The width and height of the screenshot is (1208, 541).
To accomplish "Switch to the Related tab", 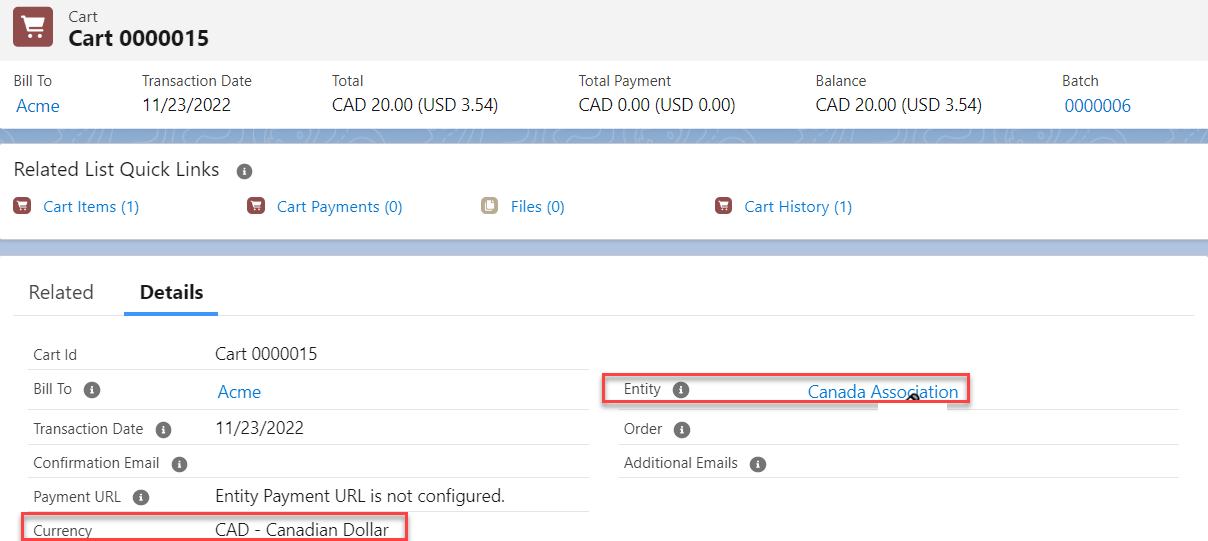I will point(61,292).
